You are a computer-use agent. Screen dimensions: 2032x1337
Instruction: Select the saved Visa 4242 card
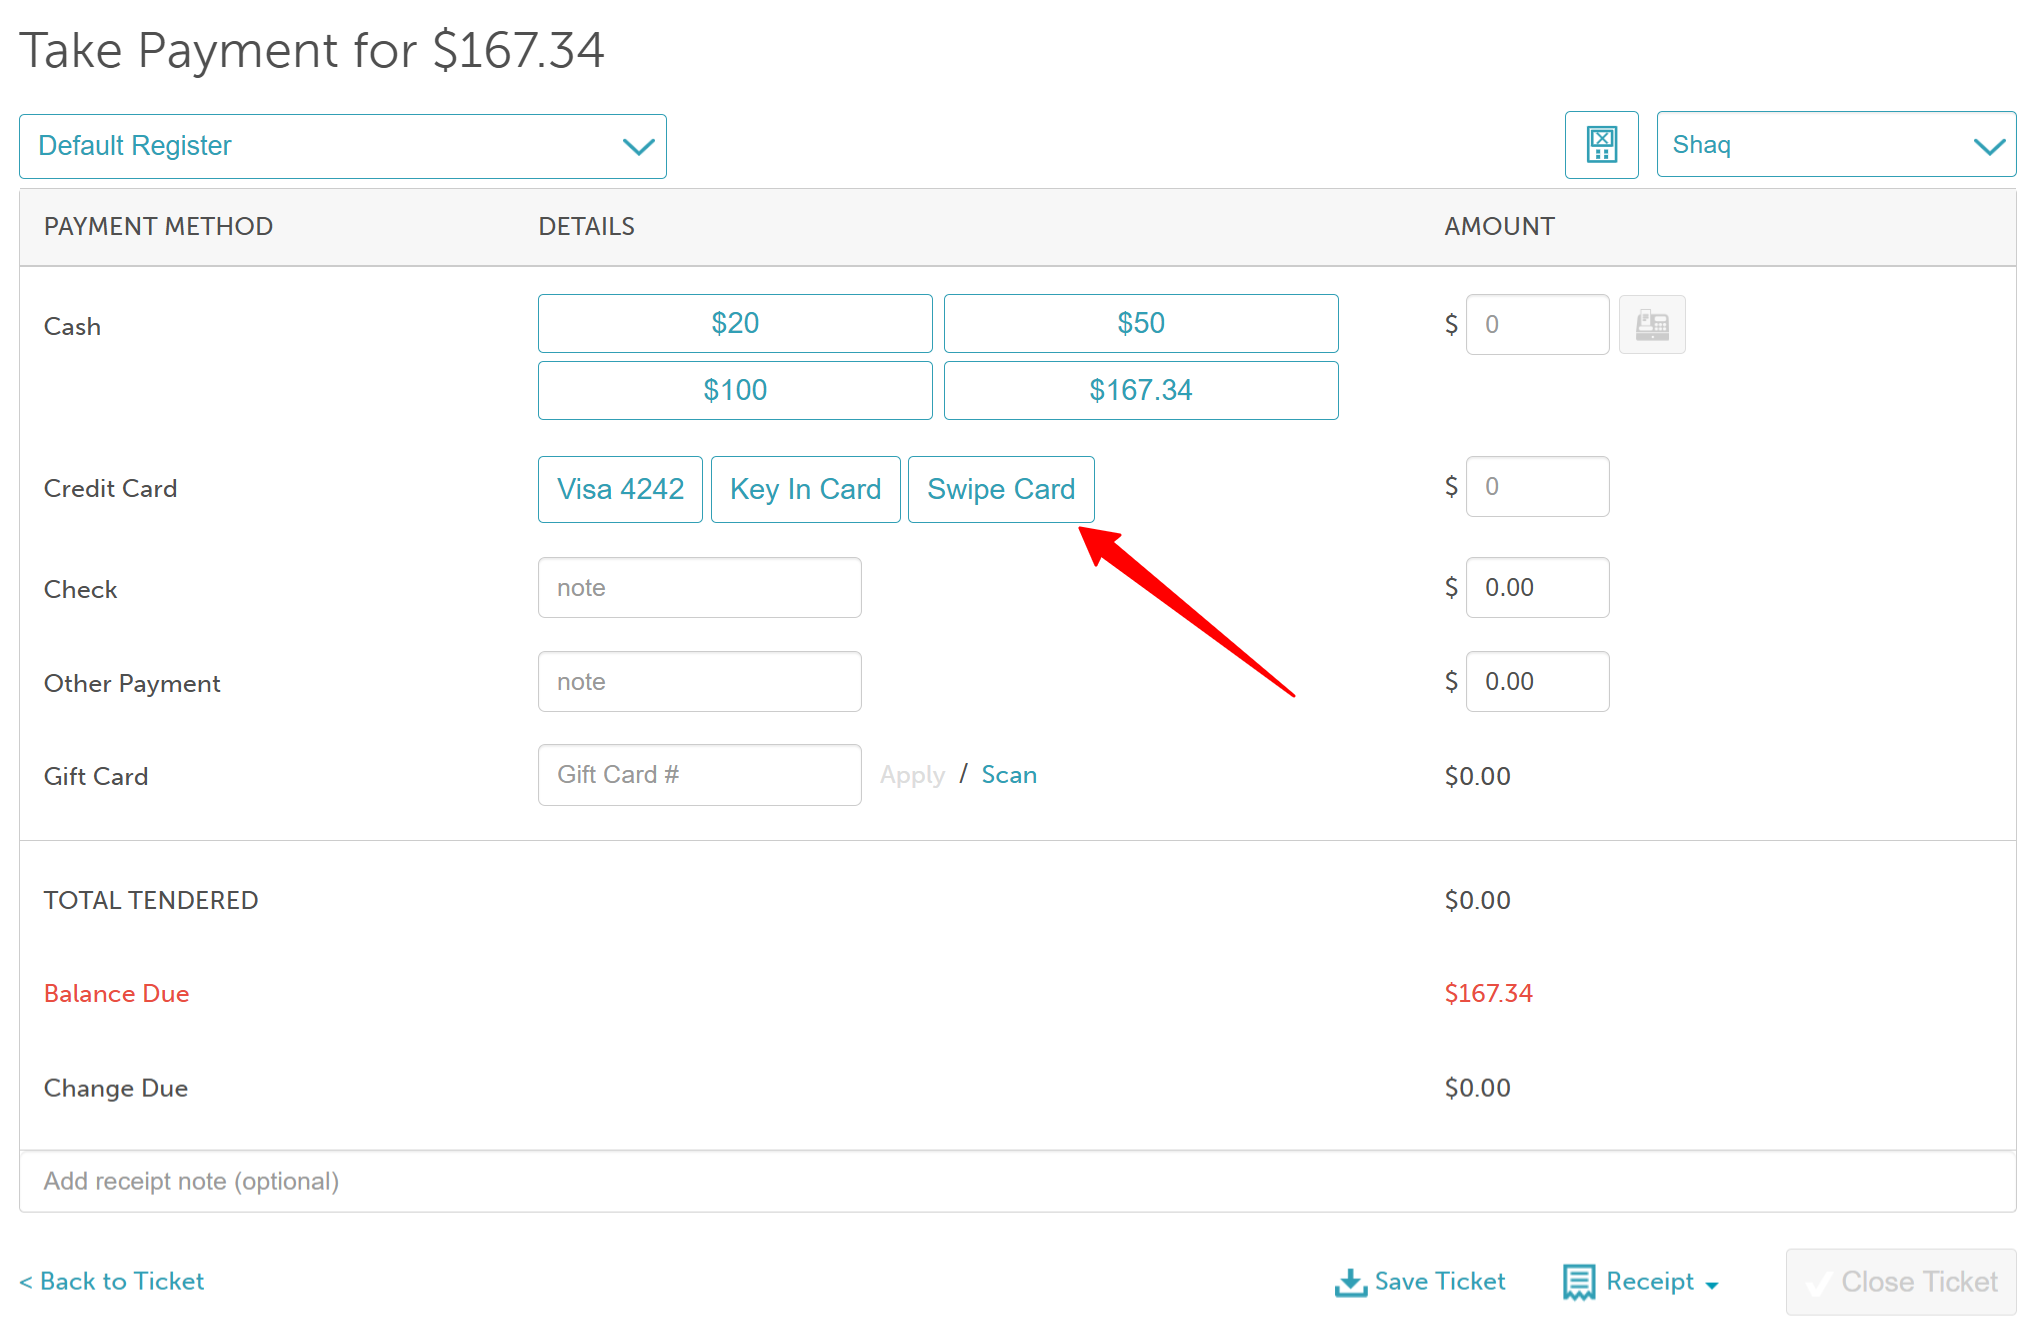(620, 489)
